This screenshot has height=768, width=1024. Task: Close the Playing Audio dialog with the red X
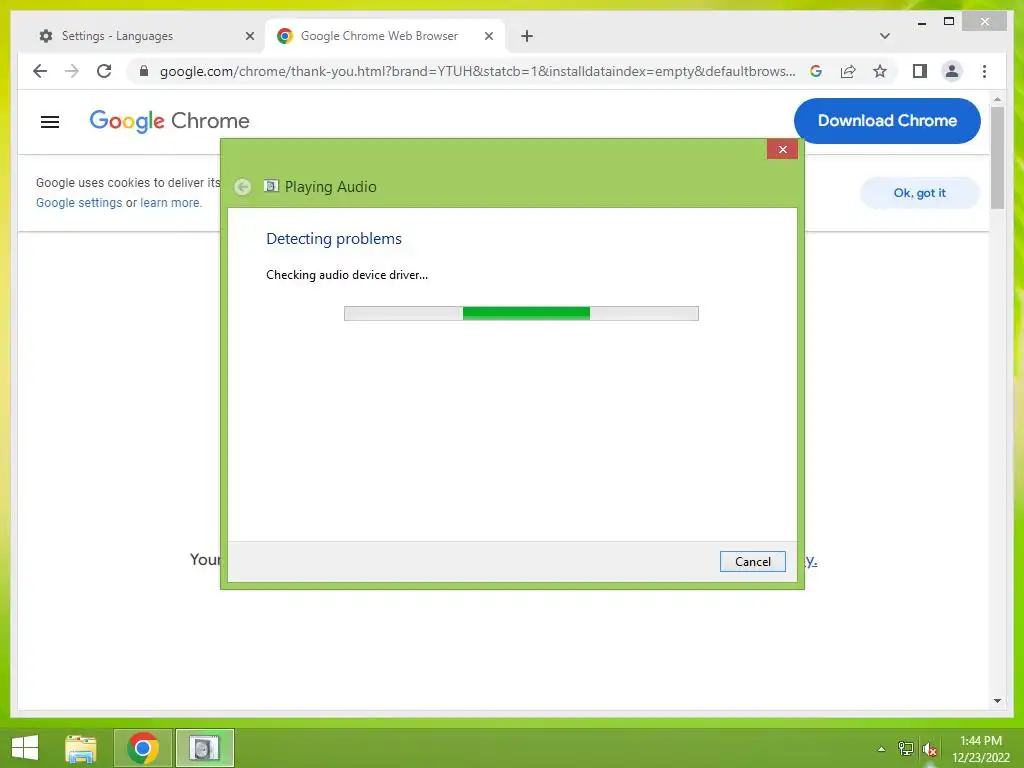click(x=782, y=150)
